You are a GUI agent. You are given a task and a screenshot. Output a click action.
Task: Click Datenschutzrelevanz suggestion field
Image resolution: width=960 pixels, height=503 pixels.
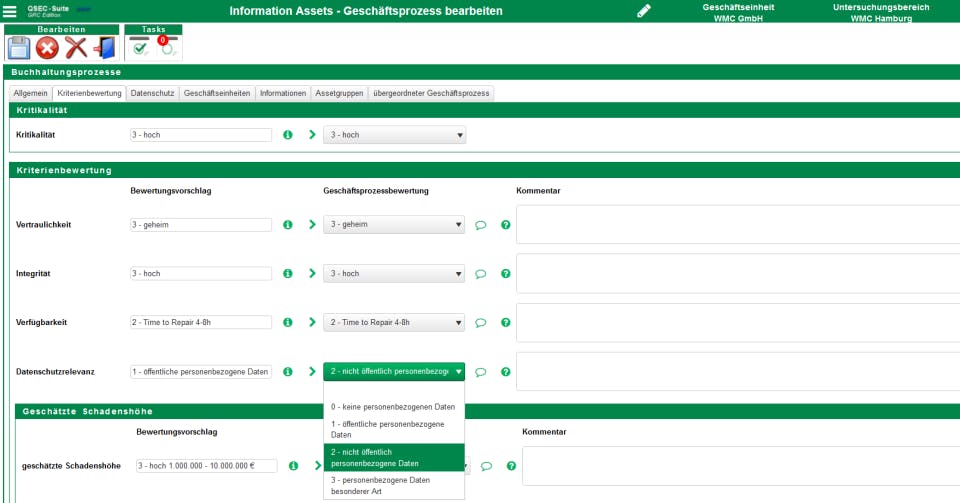click(201, 371)
